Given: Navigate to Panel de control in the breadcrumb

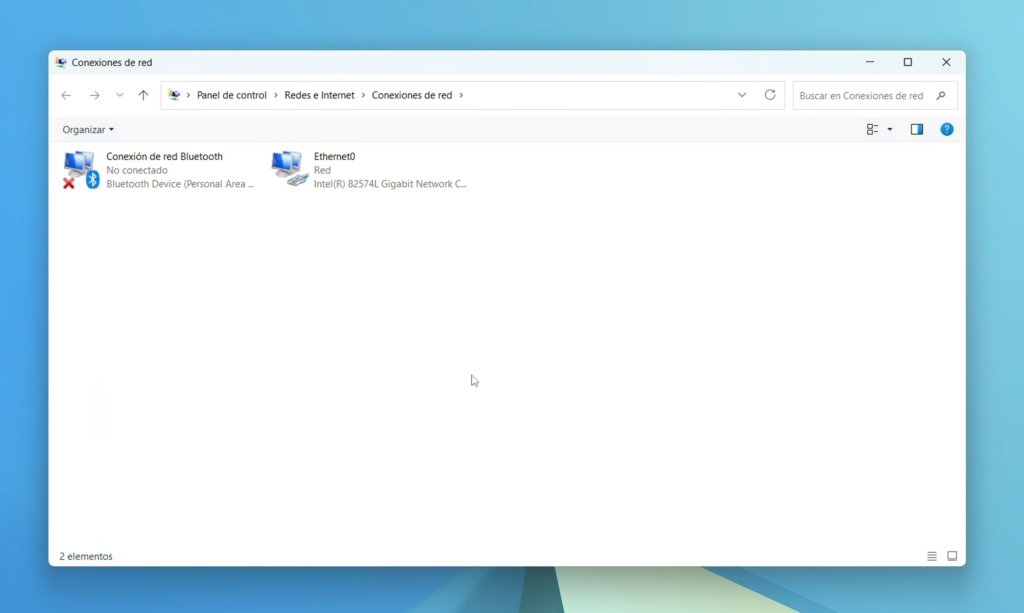Looking at the screenshot, I should (231, 96).
